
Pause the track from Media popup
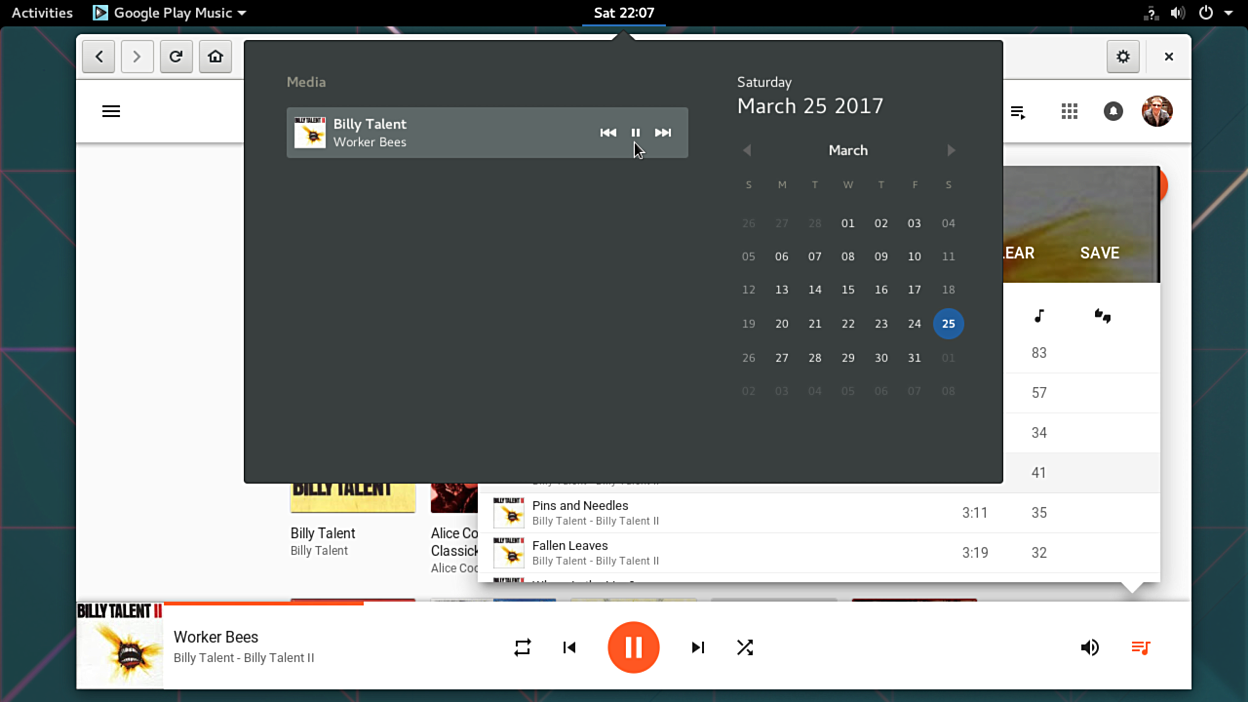pos(635,133)
